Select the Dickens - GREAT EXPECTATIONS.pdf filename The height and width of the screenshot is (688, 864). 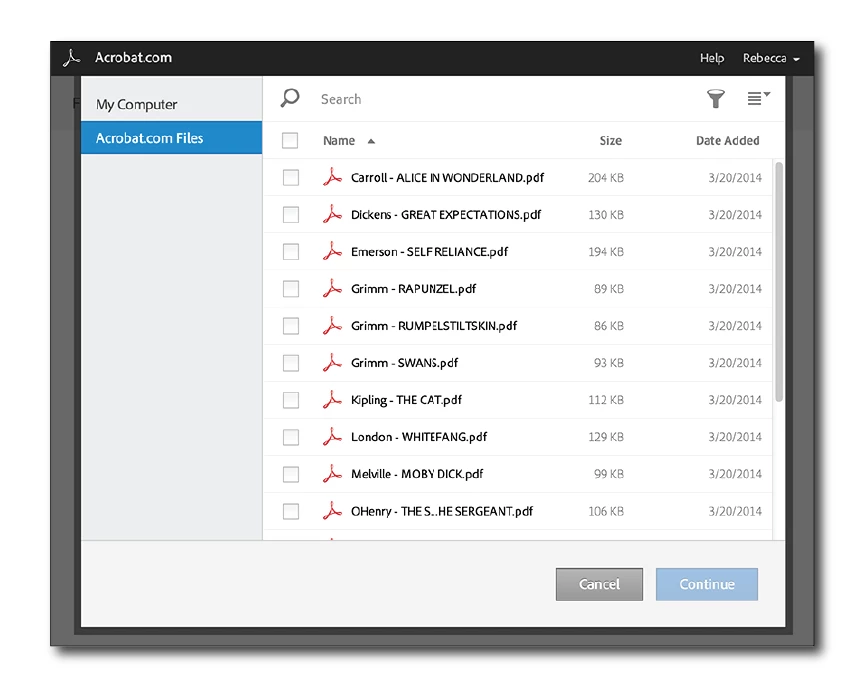[446, 214]
